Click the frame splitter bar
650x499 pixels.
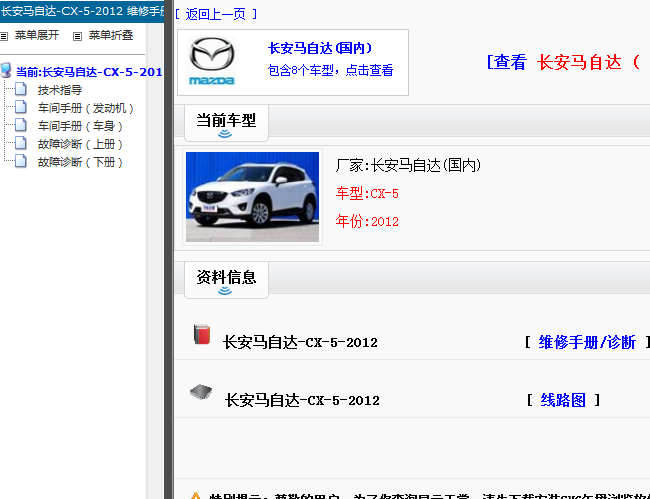point(169,250)
